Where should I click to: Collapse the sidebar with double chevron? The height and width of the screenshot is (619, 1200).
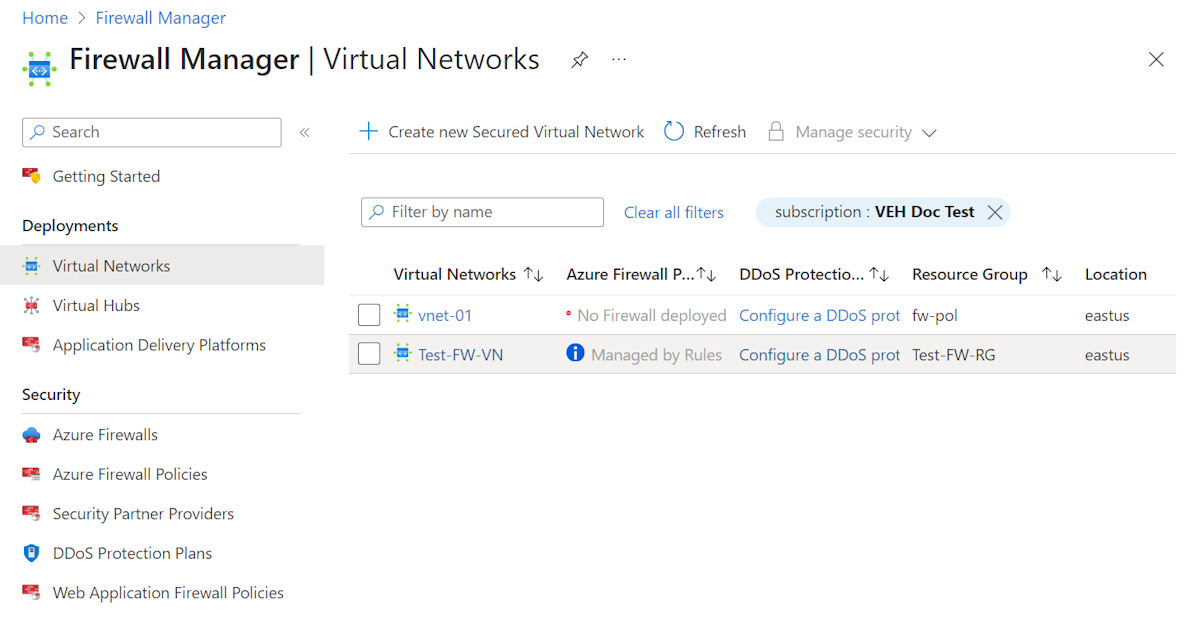click(x=305, y=132)
